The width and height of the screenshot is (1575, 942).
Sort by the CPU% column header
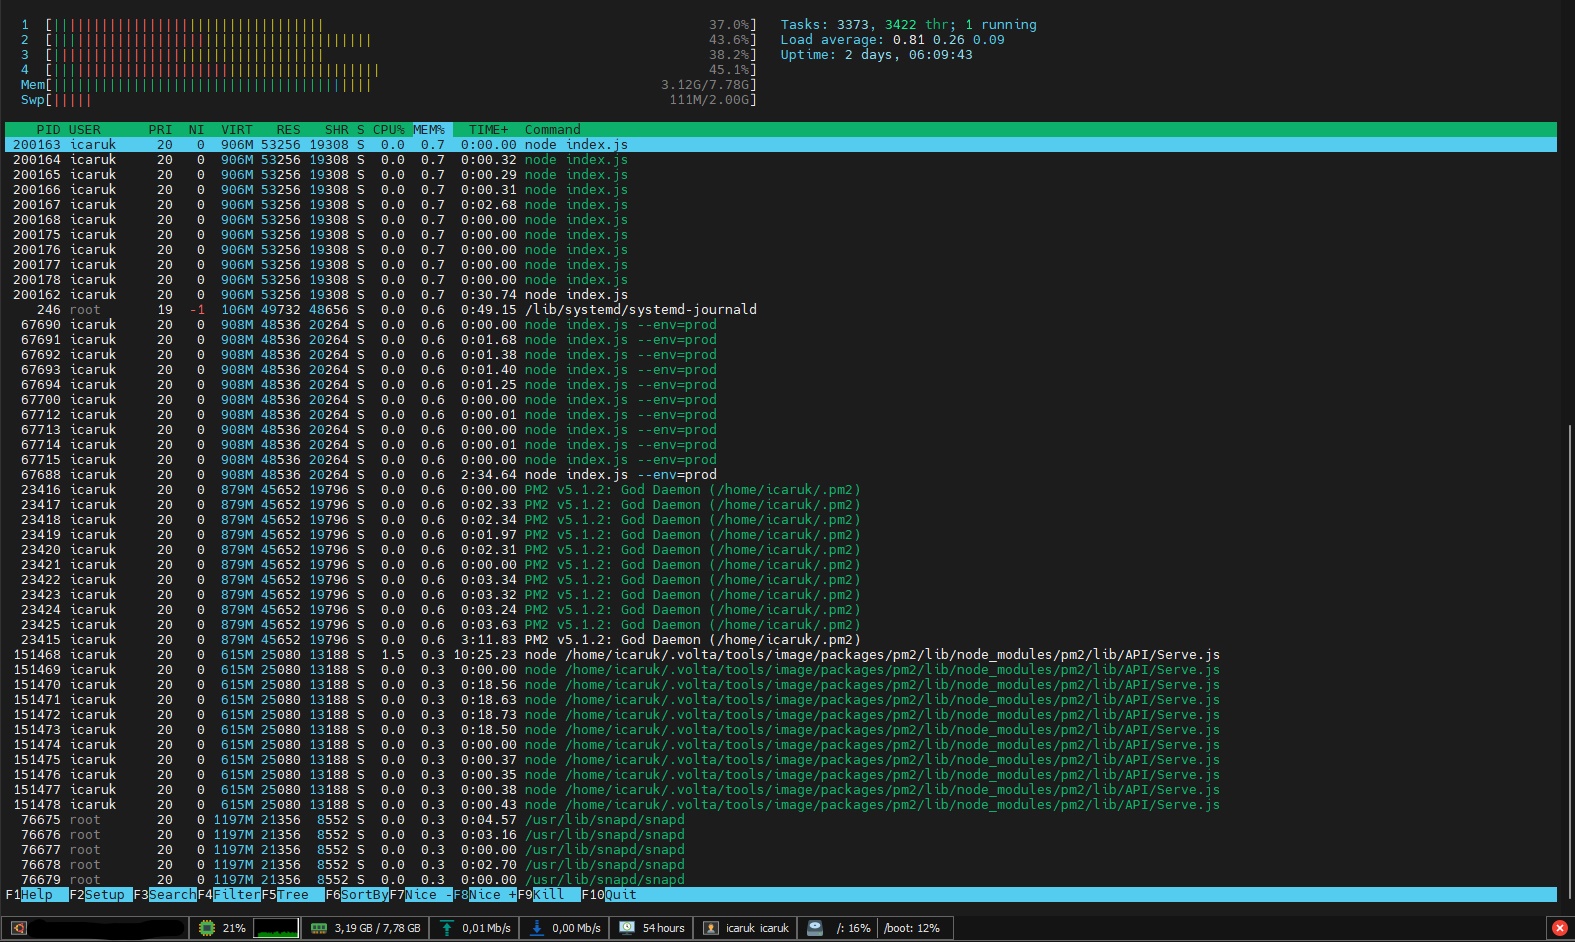389,130
